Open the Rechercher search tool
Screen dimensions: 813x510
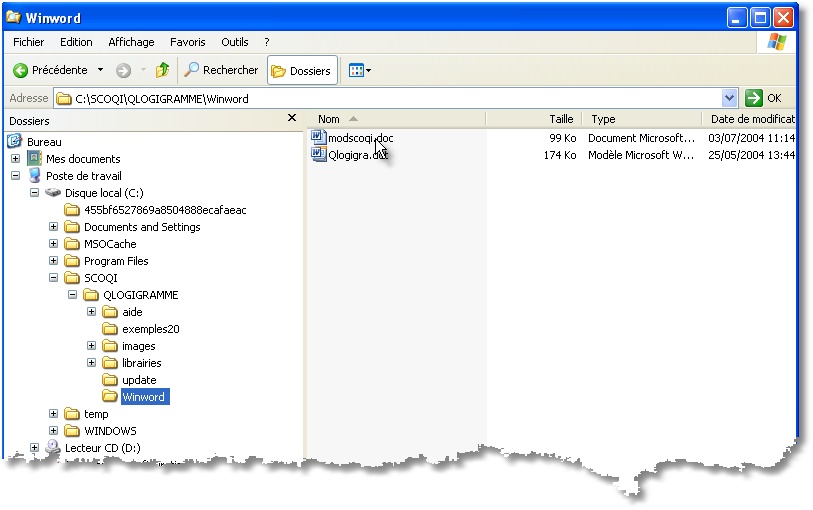(x=221, y=70)
